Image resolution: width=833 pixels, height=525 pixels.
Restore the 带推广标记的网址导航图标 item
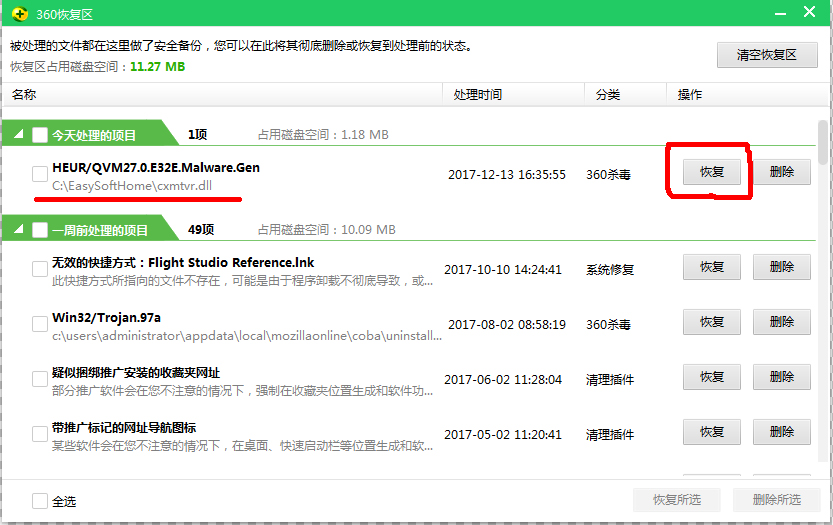711,432
